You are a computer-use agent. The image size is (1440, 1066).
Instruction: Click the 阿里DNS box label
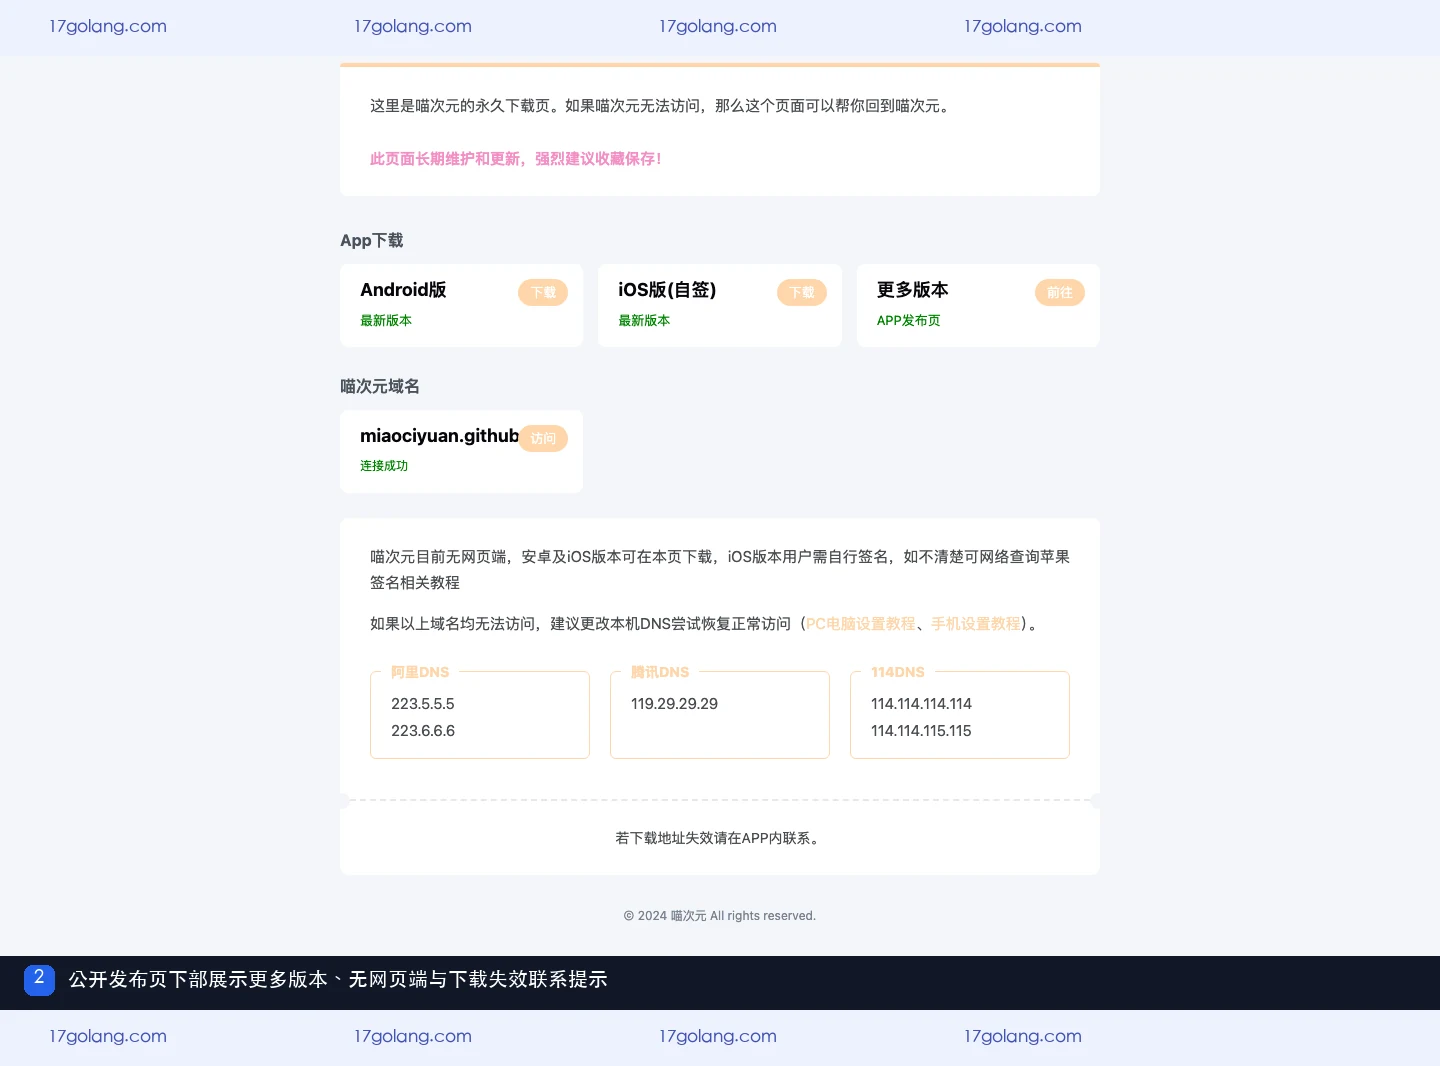[x=420, y=672]
